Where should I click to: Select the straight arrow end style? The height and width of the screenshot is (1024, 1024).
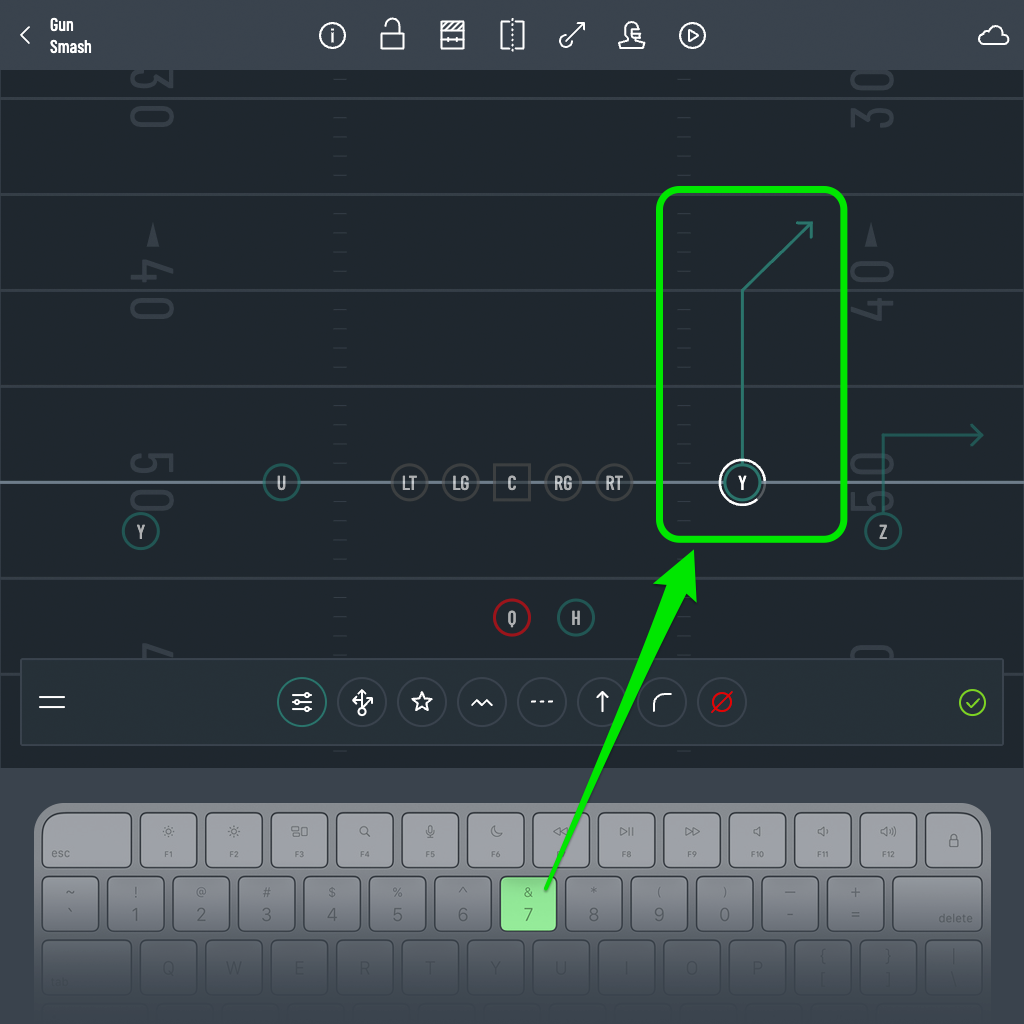click(602, 702)
